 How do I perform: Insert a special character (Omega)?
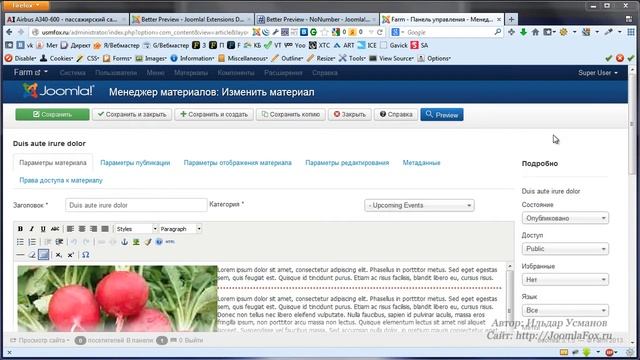[85, 255]
